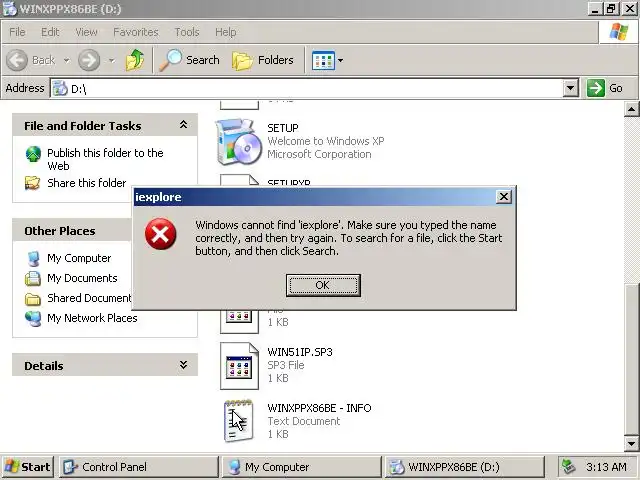This screenshot has width=640, height=480.
Task: Click the My Computer sidebar icon
Action: [33, 259]
